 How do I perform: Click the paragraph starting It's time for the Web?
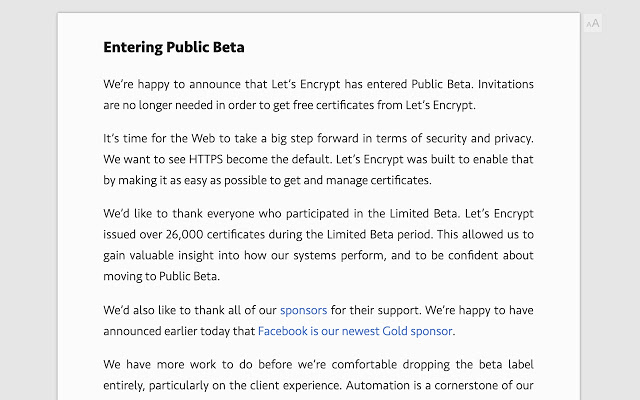point(318,159)
